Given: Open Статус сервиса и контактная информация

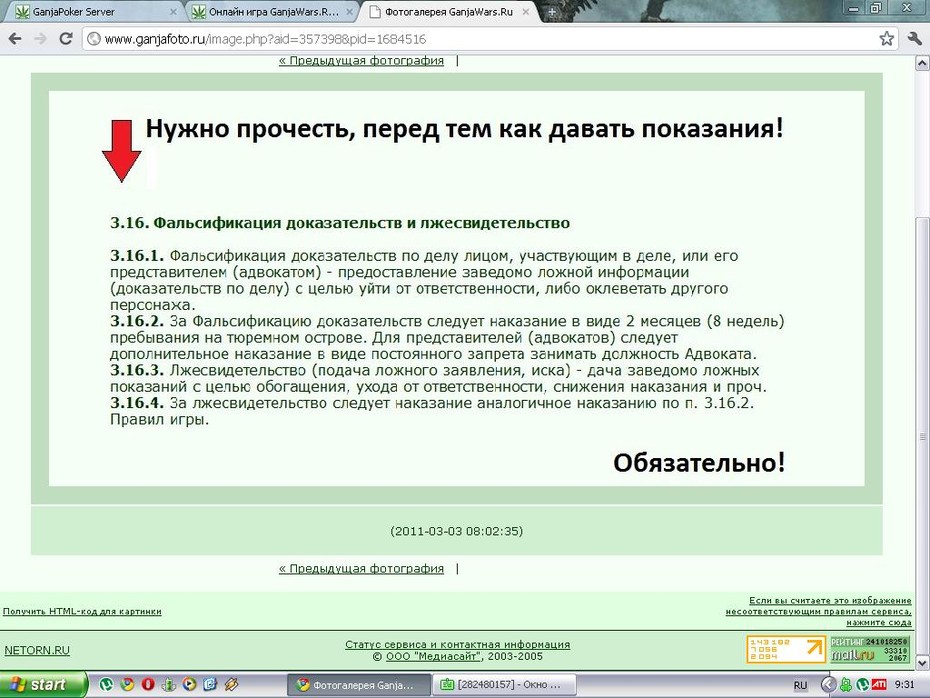Looking at the screenshot, I should pyautogui.click(x=457, y=645).
